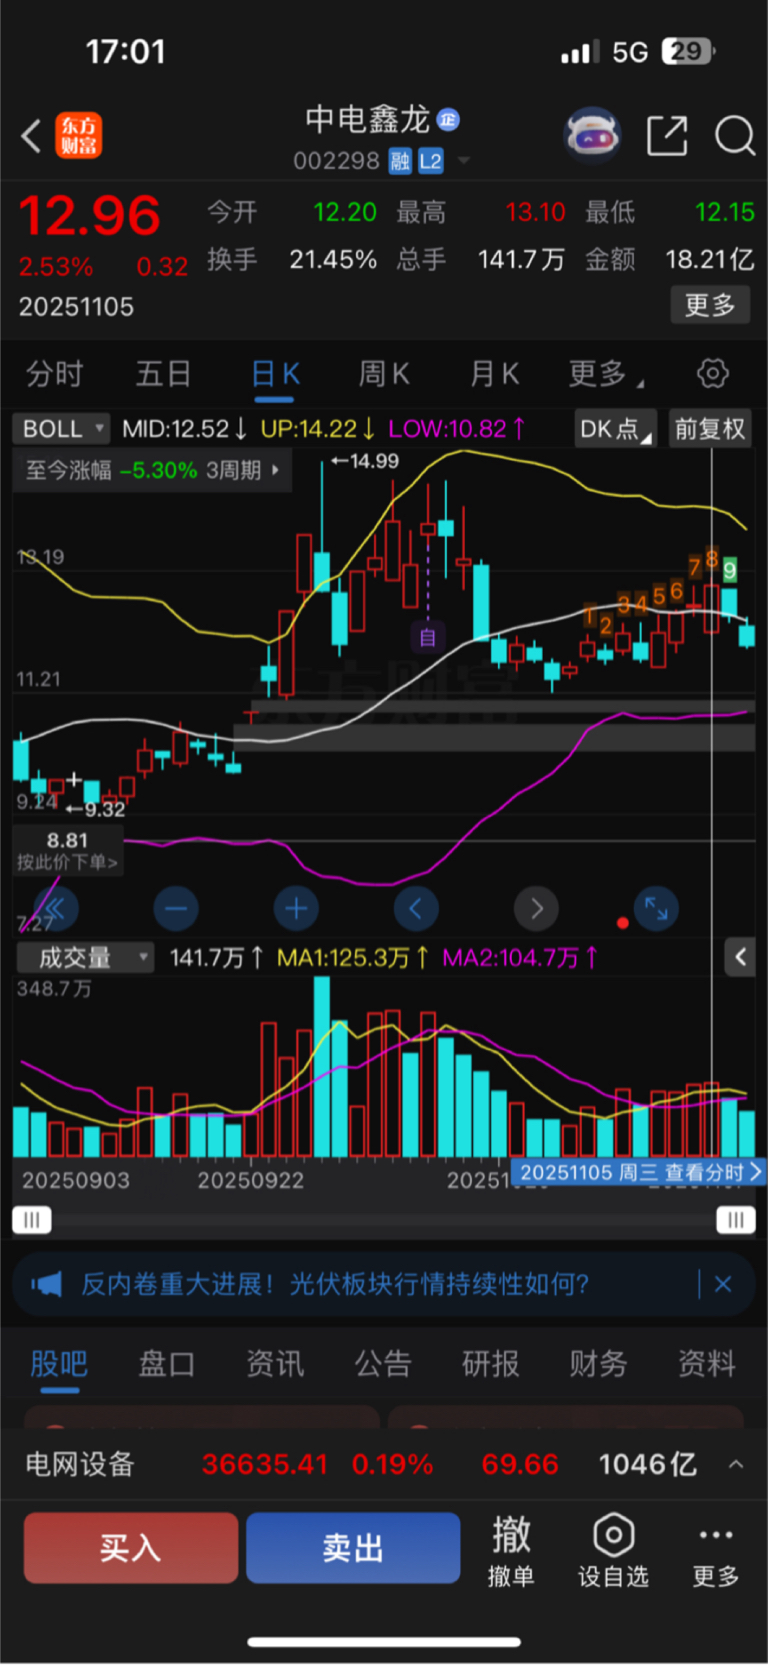768x1665 pixels.
Task: Open chart settings gear icon
Action: [713, 374]
